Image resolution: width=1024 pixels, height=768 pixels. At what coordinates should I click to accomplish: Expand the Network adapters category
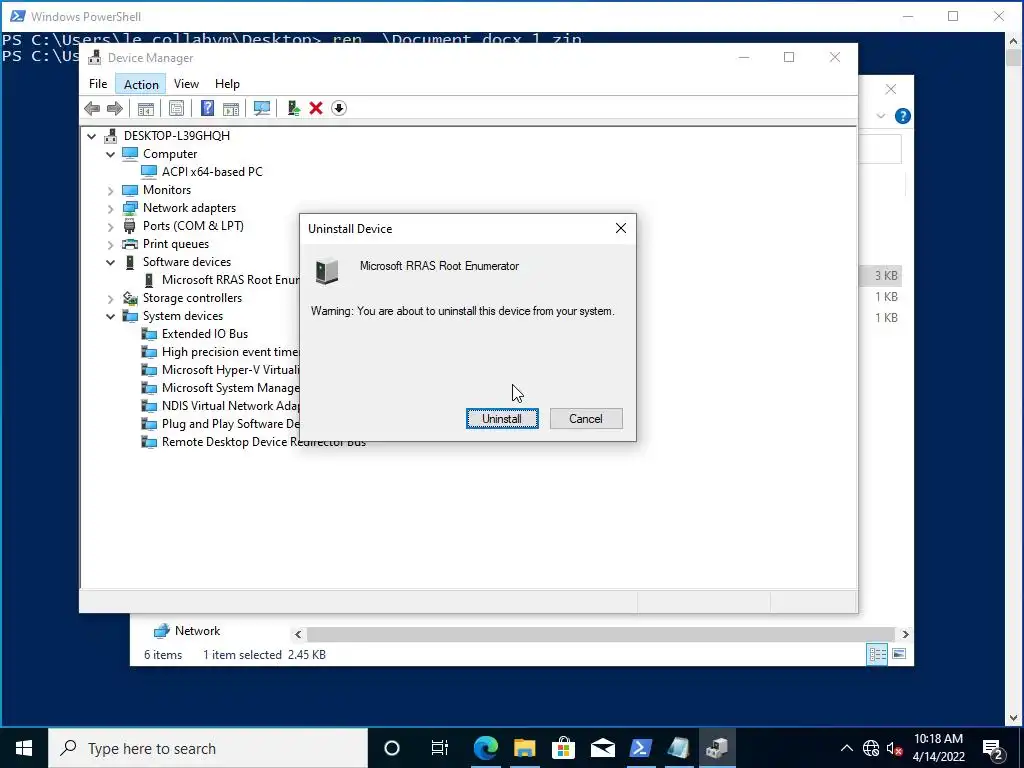tap(110, 209)
